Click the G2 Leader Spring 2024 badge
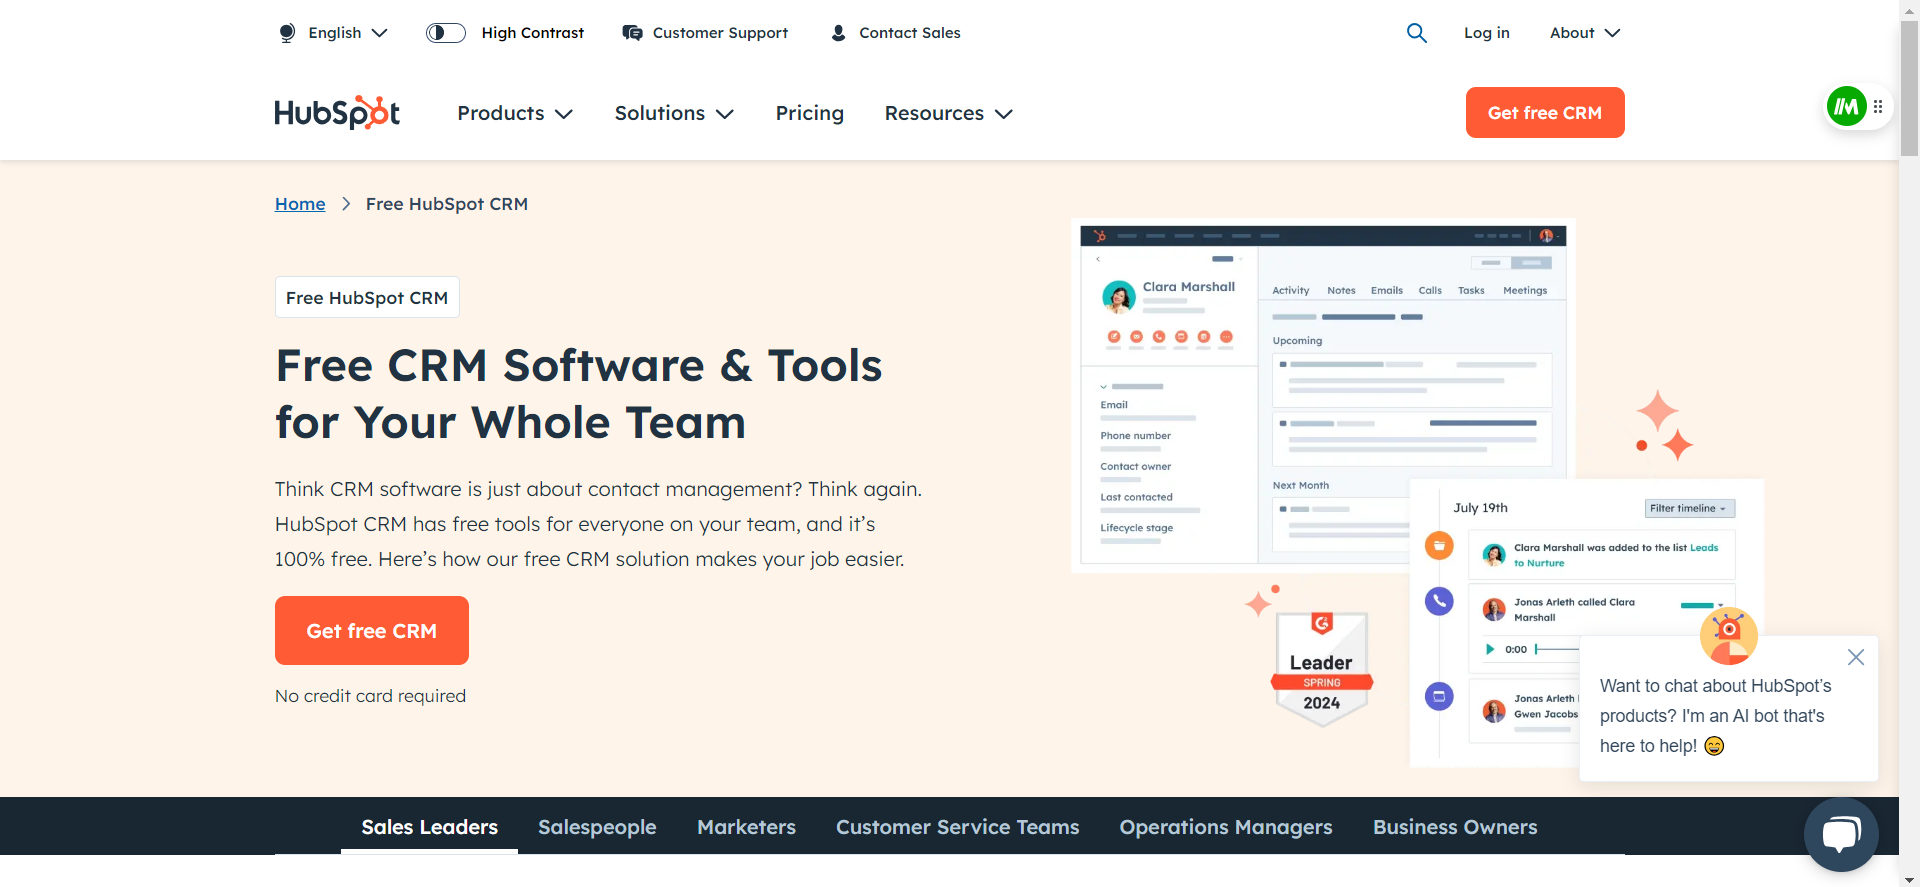This screenshot has height=887, width=1920. pos(1321,668)
